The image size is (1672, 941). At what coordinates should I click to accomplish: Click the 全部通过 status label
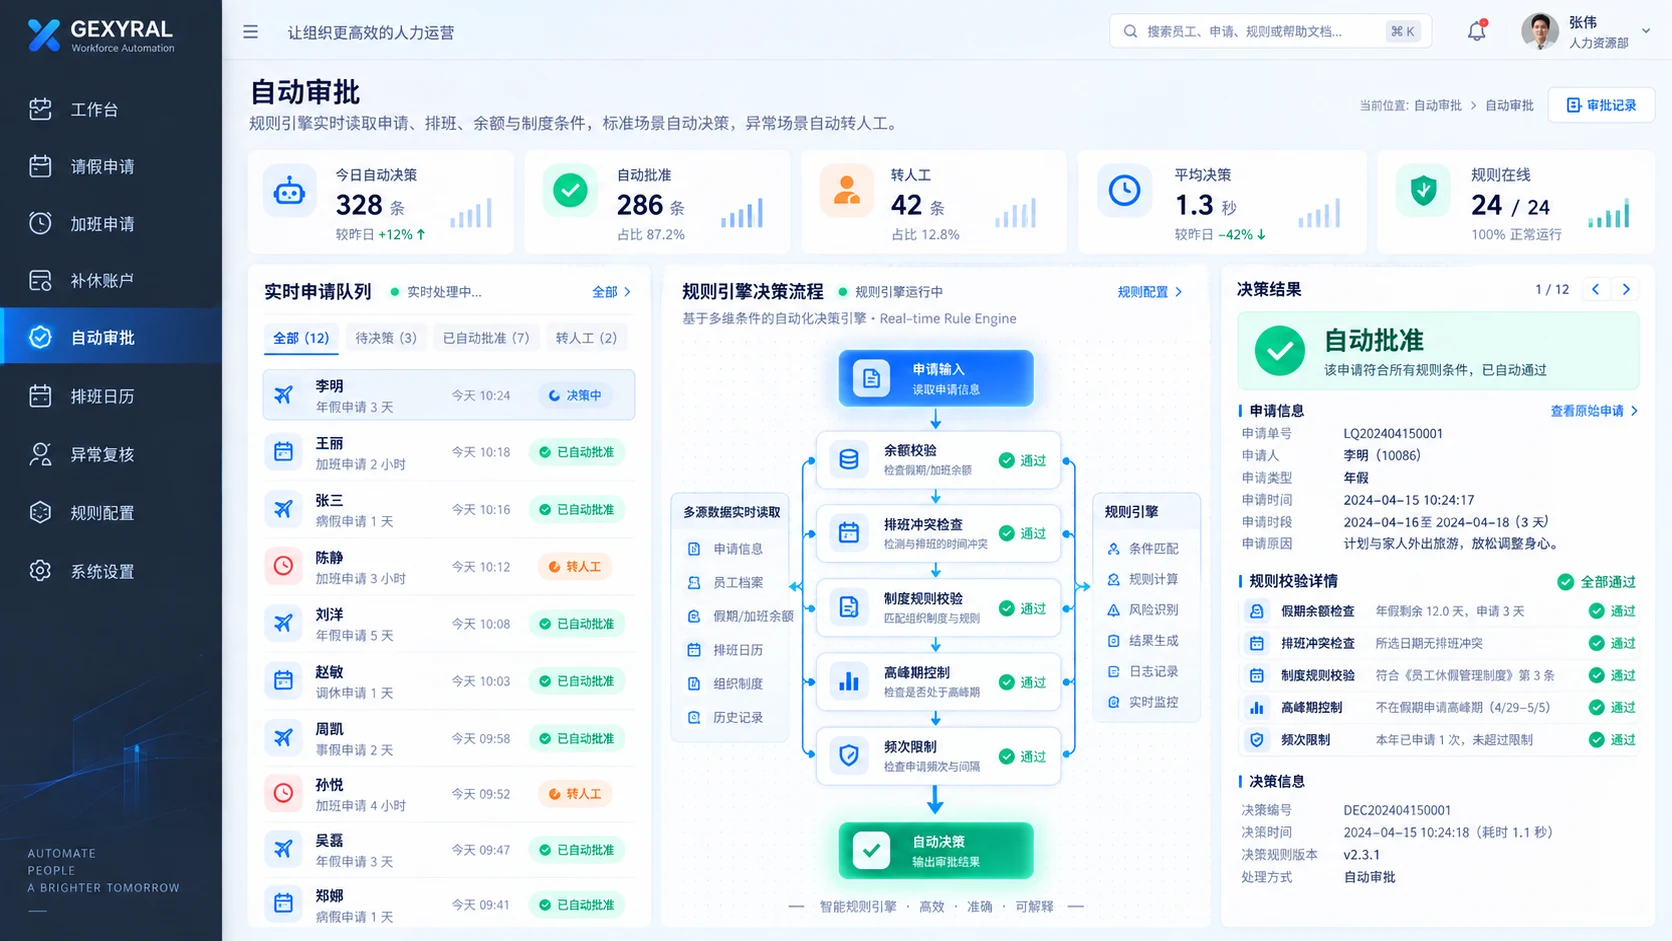click(1597, 582)
